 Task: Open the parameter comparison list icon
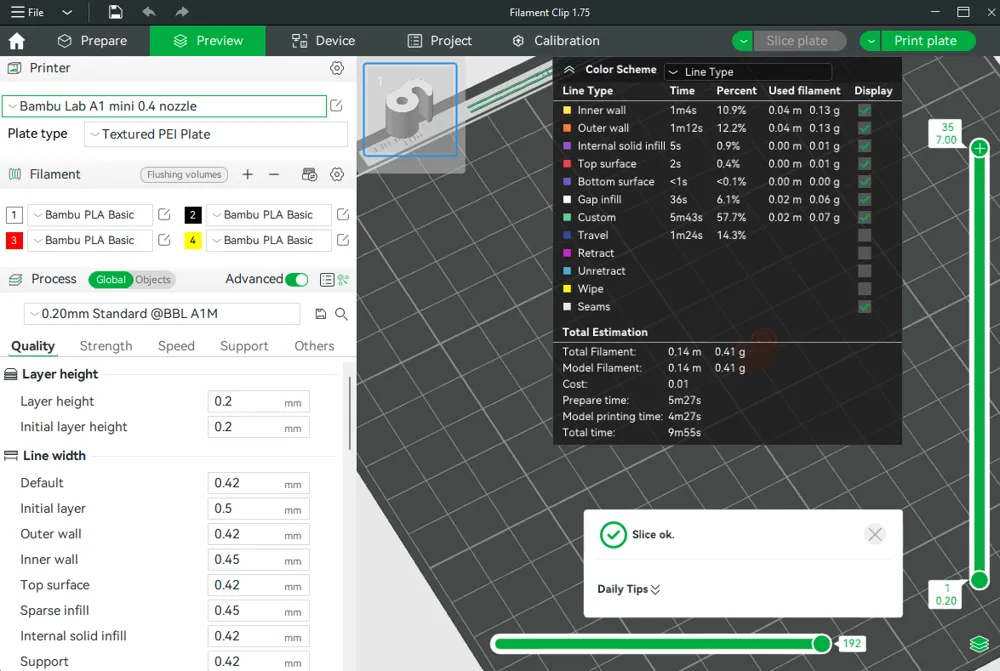point(327,279)
